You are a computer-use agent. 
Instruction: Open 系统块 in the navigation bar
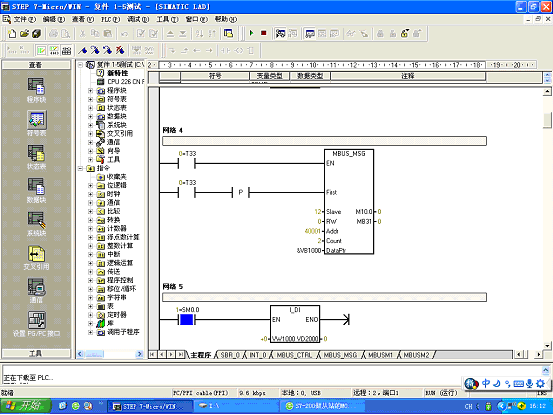(36, 224)
